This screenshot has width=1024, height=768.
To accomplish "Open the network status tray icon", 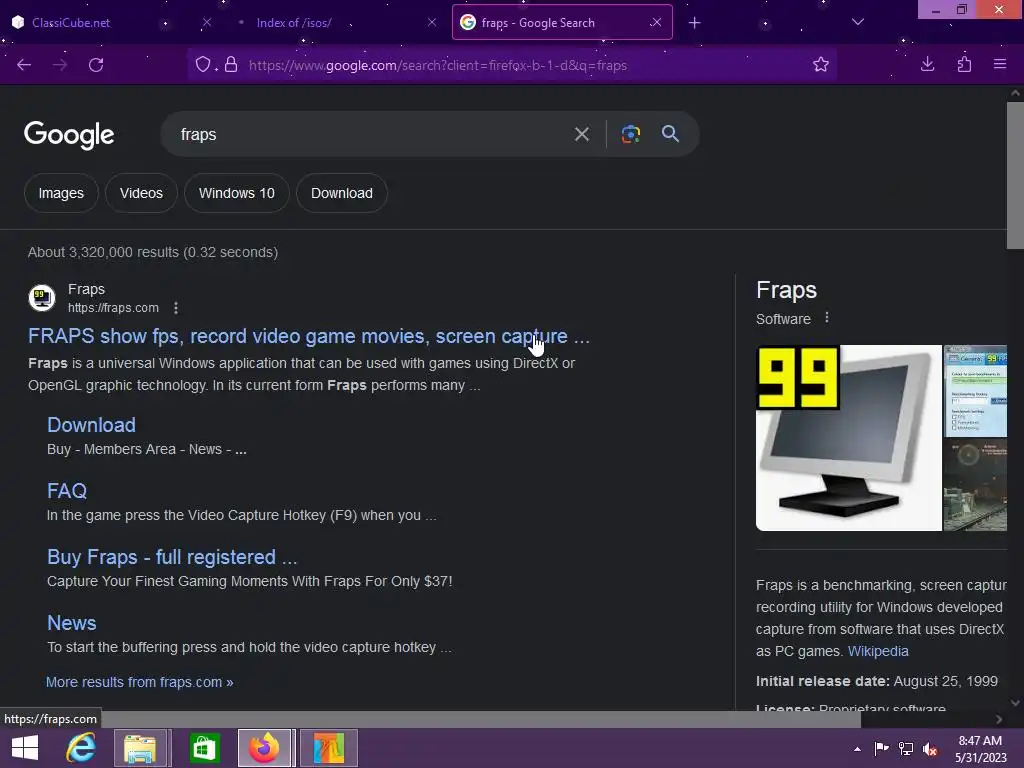I will [906, 748].
